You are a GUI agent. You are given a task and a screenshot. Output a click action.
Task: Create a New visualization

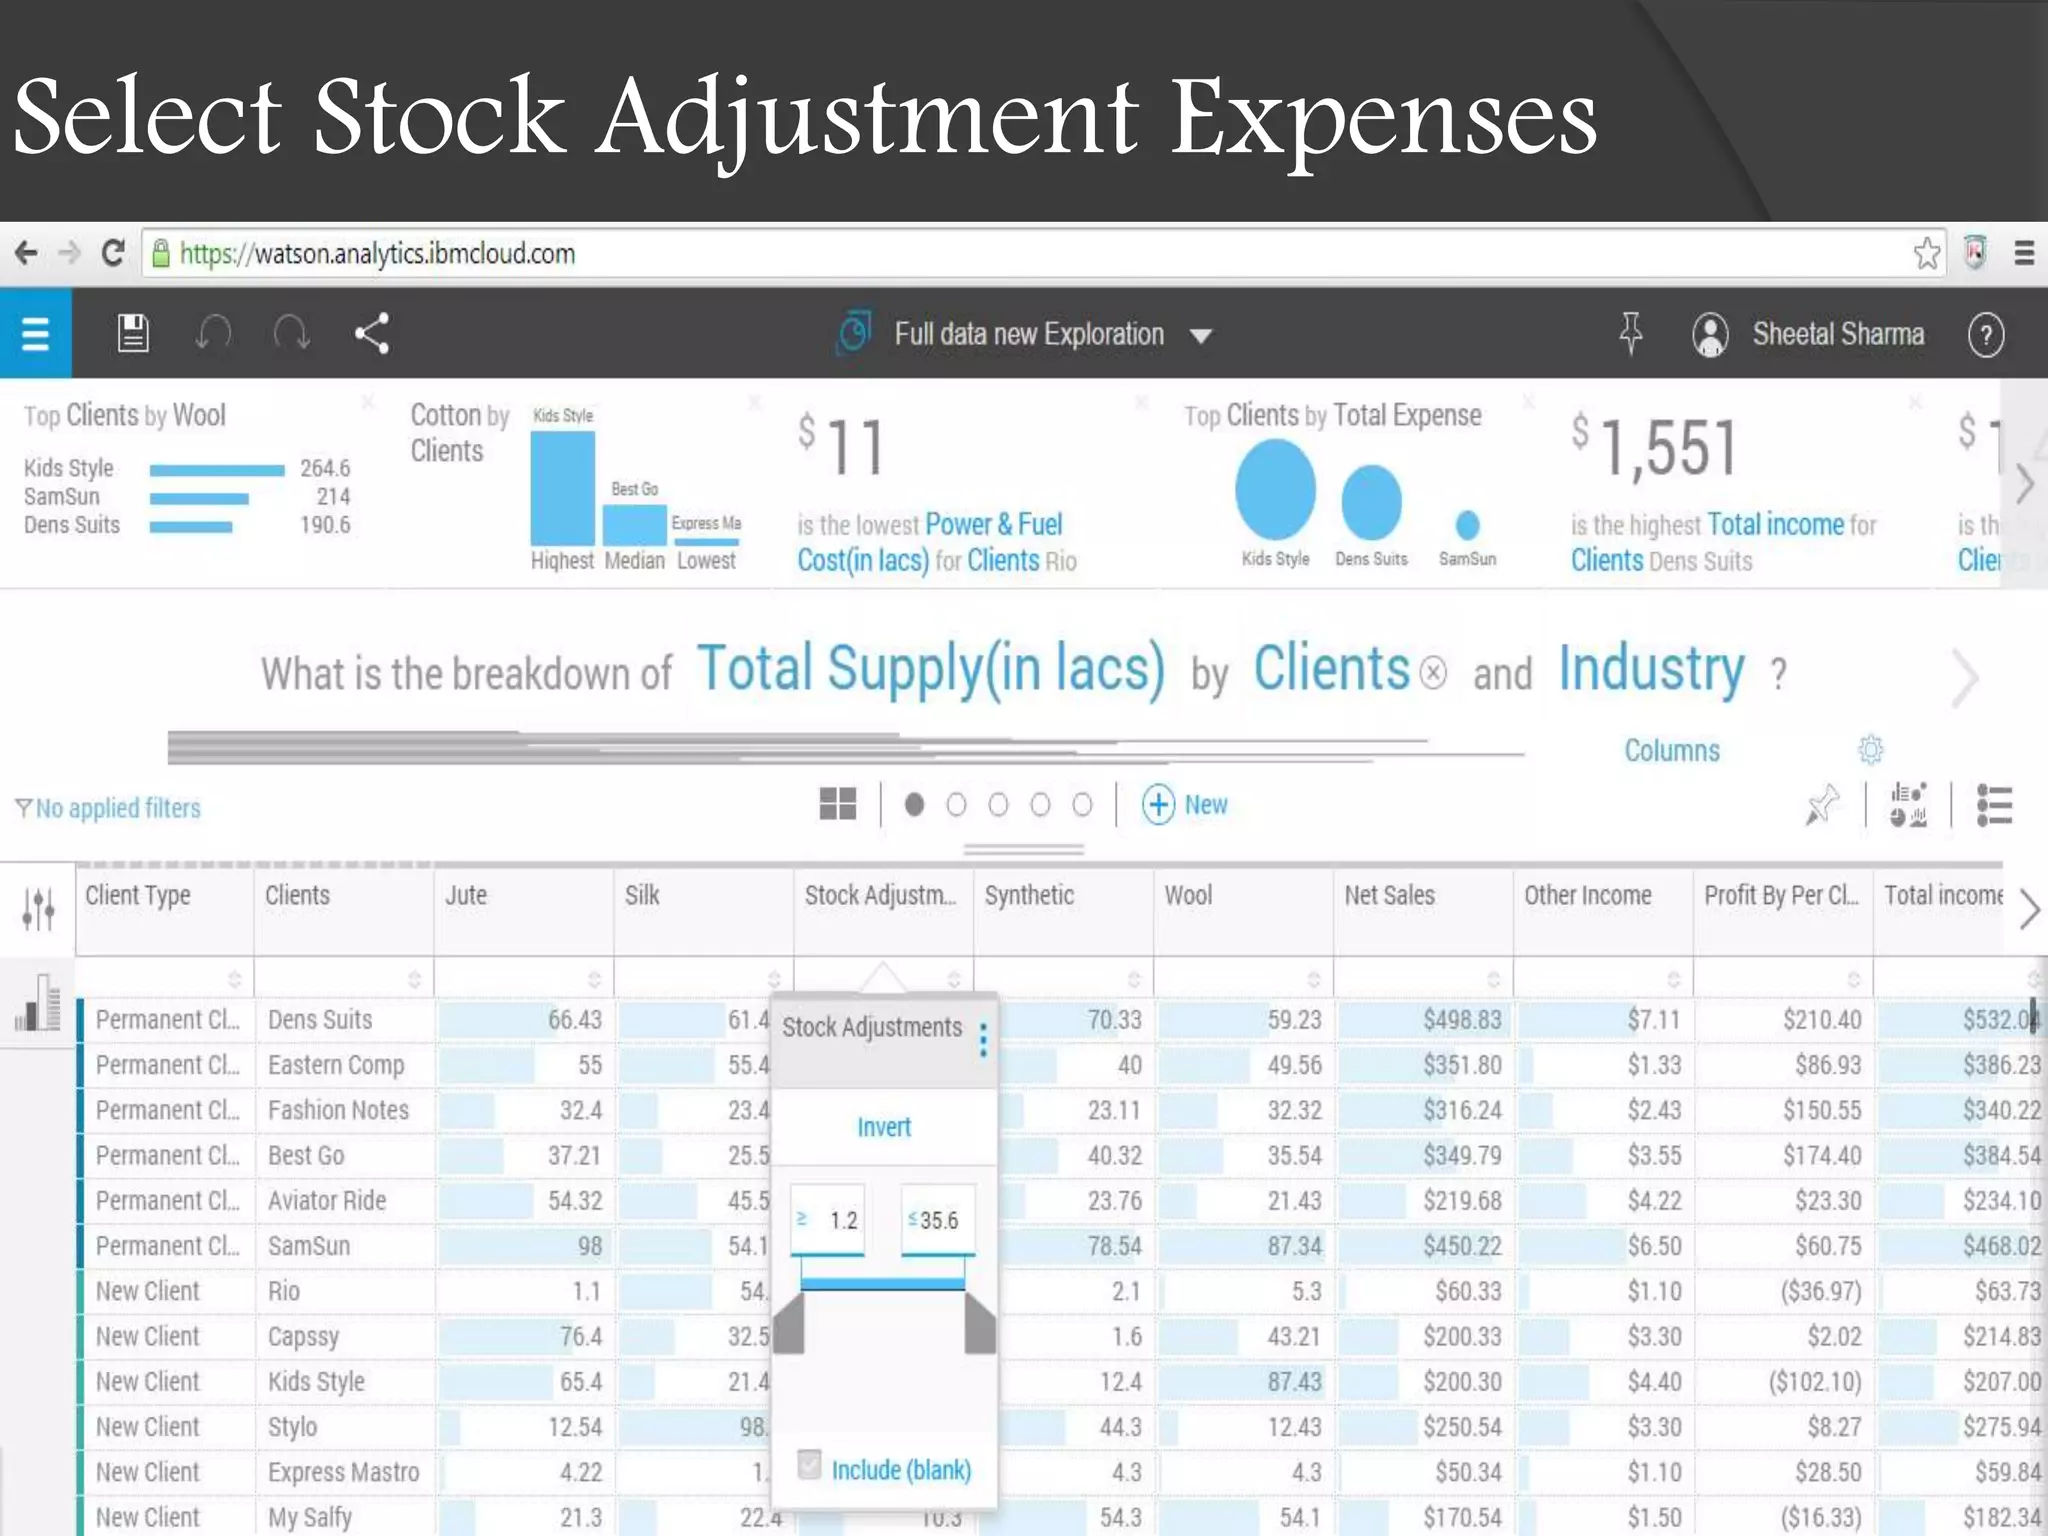coord(1185,805)
